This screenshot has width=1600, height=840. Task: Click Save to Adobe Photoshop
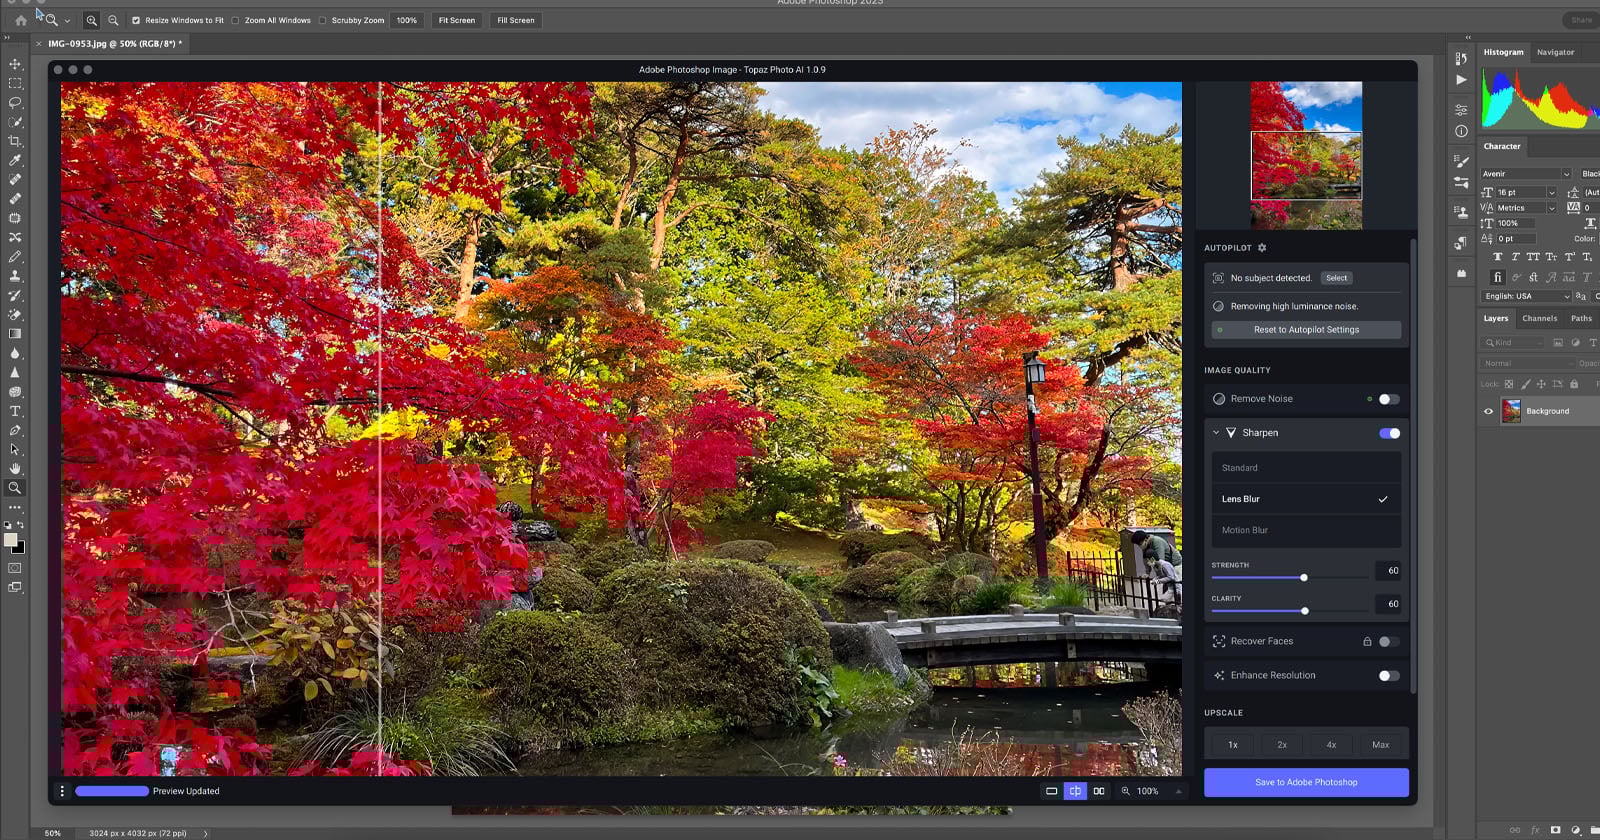pyautogui.click(x=1306, y=782)
